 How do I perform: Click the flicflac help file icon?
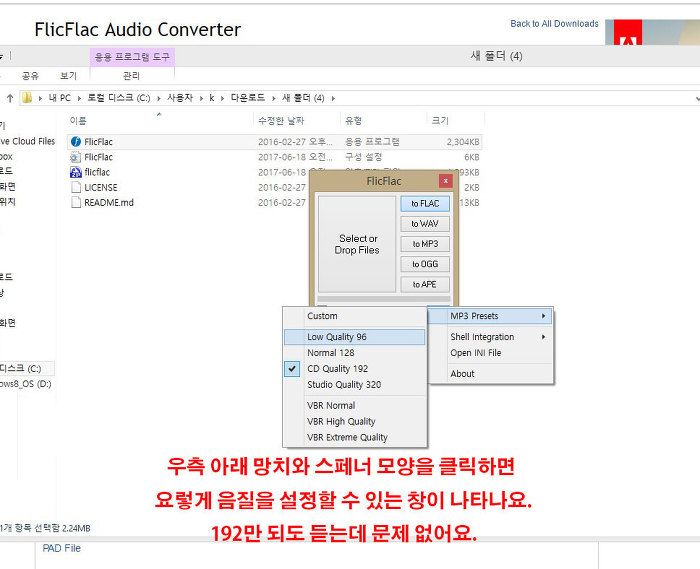point(76,172)
